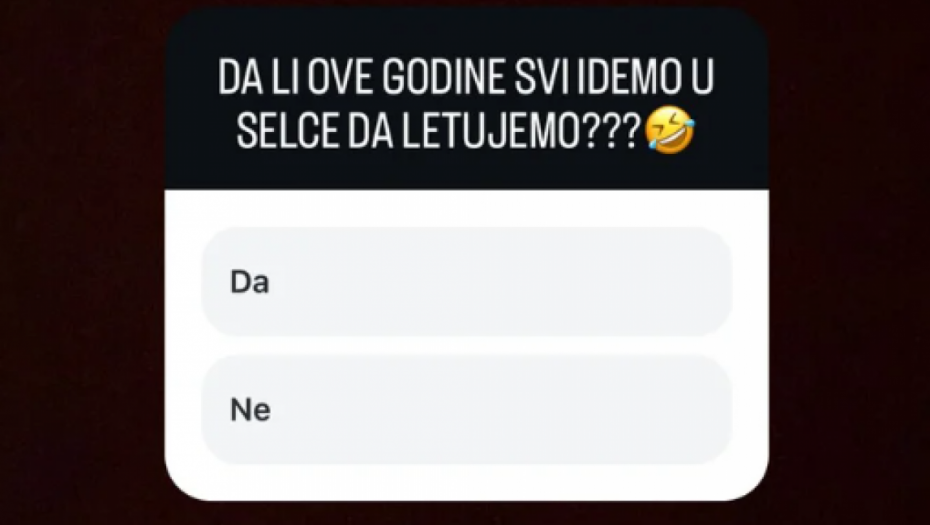Vote for the Da poll option
This screenshot has height=525, width=930.
click(x=466, y=282)
